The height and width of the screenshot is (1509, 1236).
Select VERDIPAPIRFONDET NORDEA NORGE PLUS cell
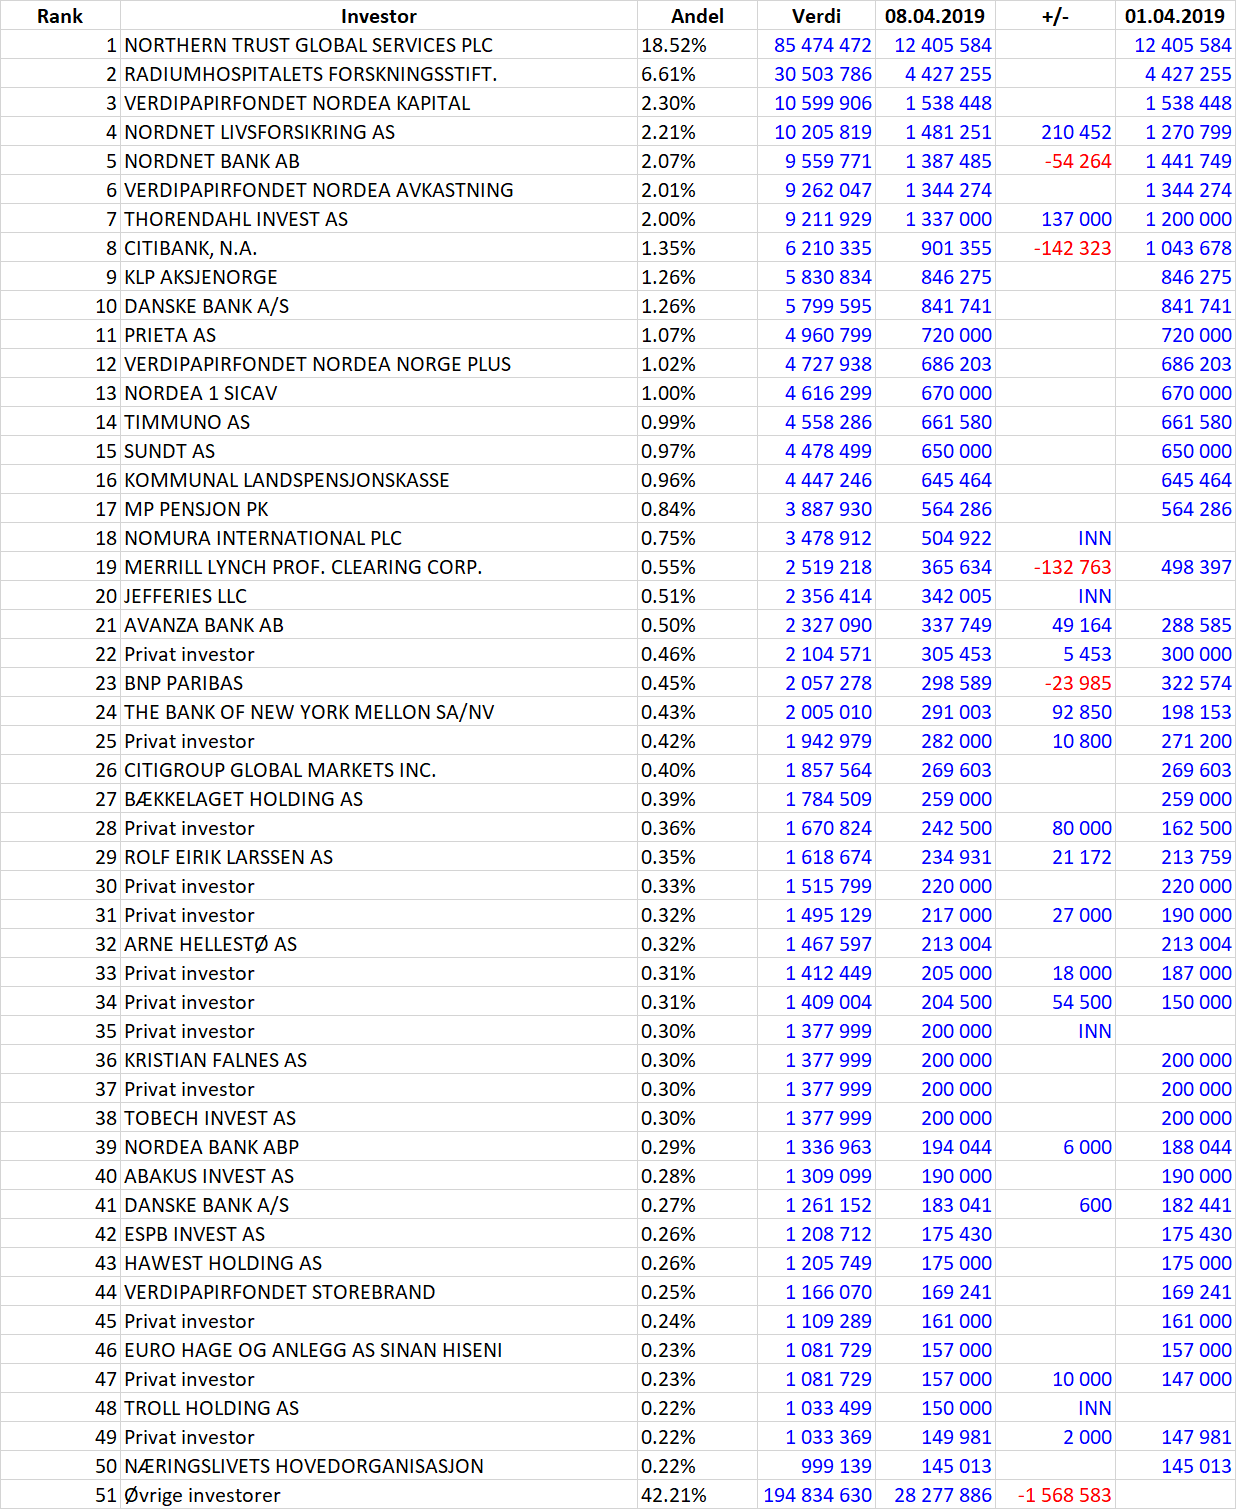[x=378, y=364]
